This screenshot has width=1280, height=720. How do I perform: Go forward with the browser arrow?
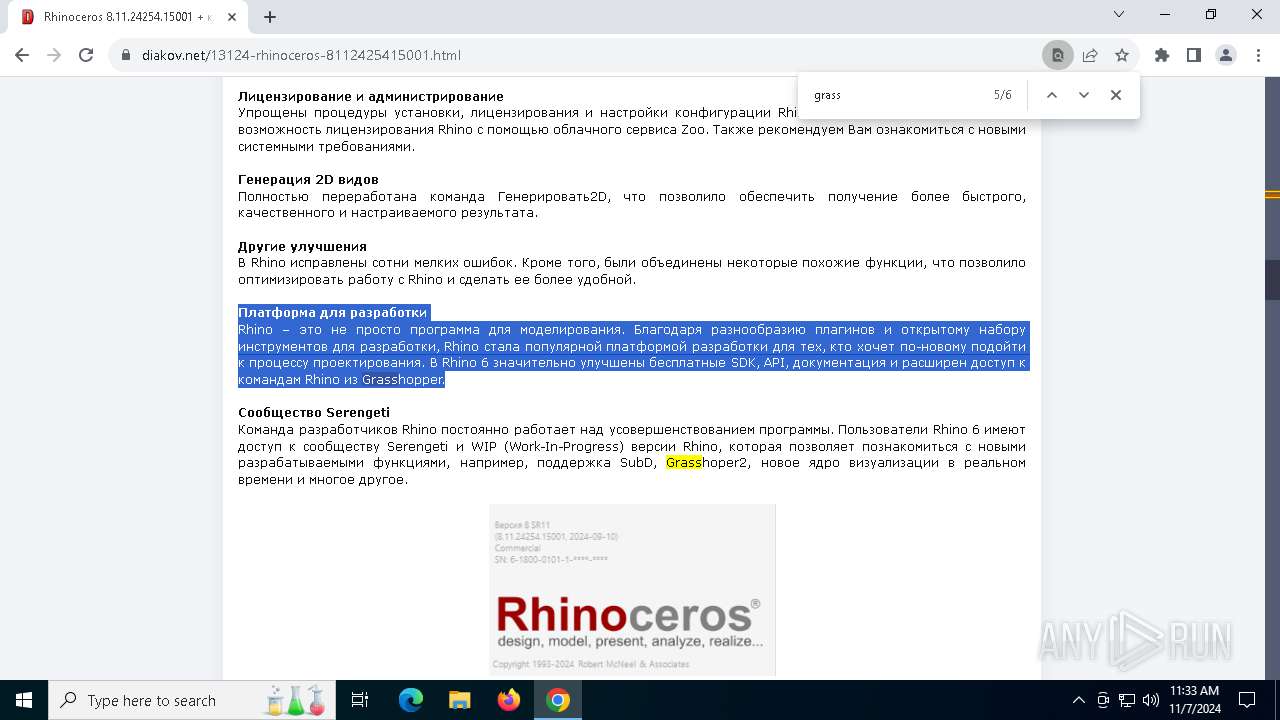[54, 55]
